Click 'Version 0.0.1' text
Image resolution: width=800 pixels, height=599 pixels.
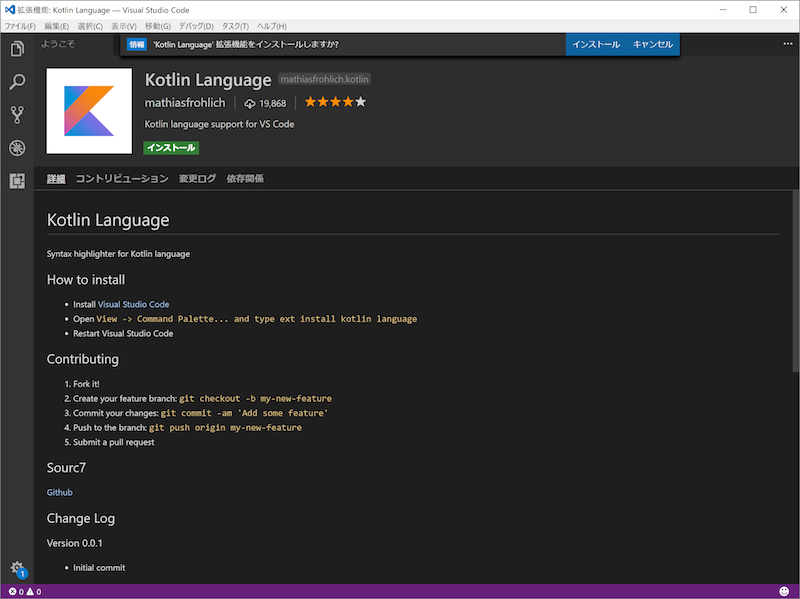tap(74, 543)
